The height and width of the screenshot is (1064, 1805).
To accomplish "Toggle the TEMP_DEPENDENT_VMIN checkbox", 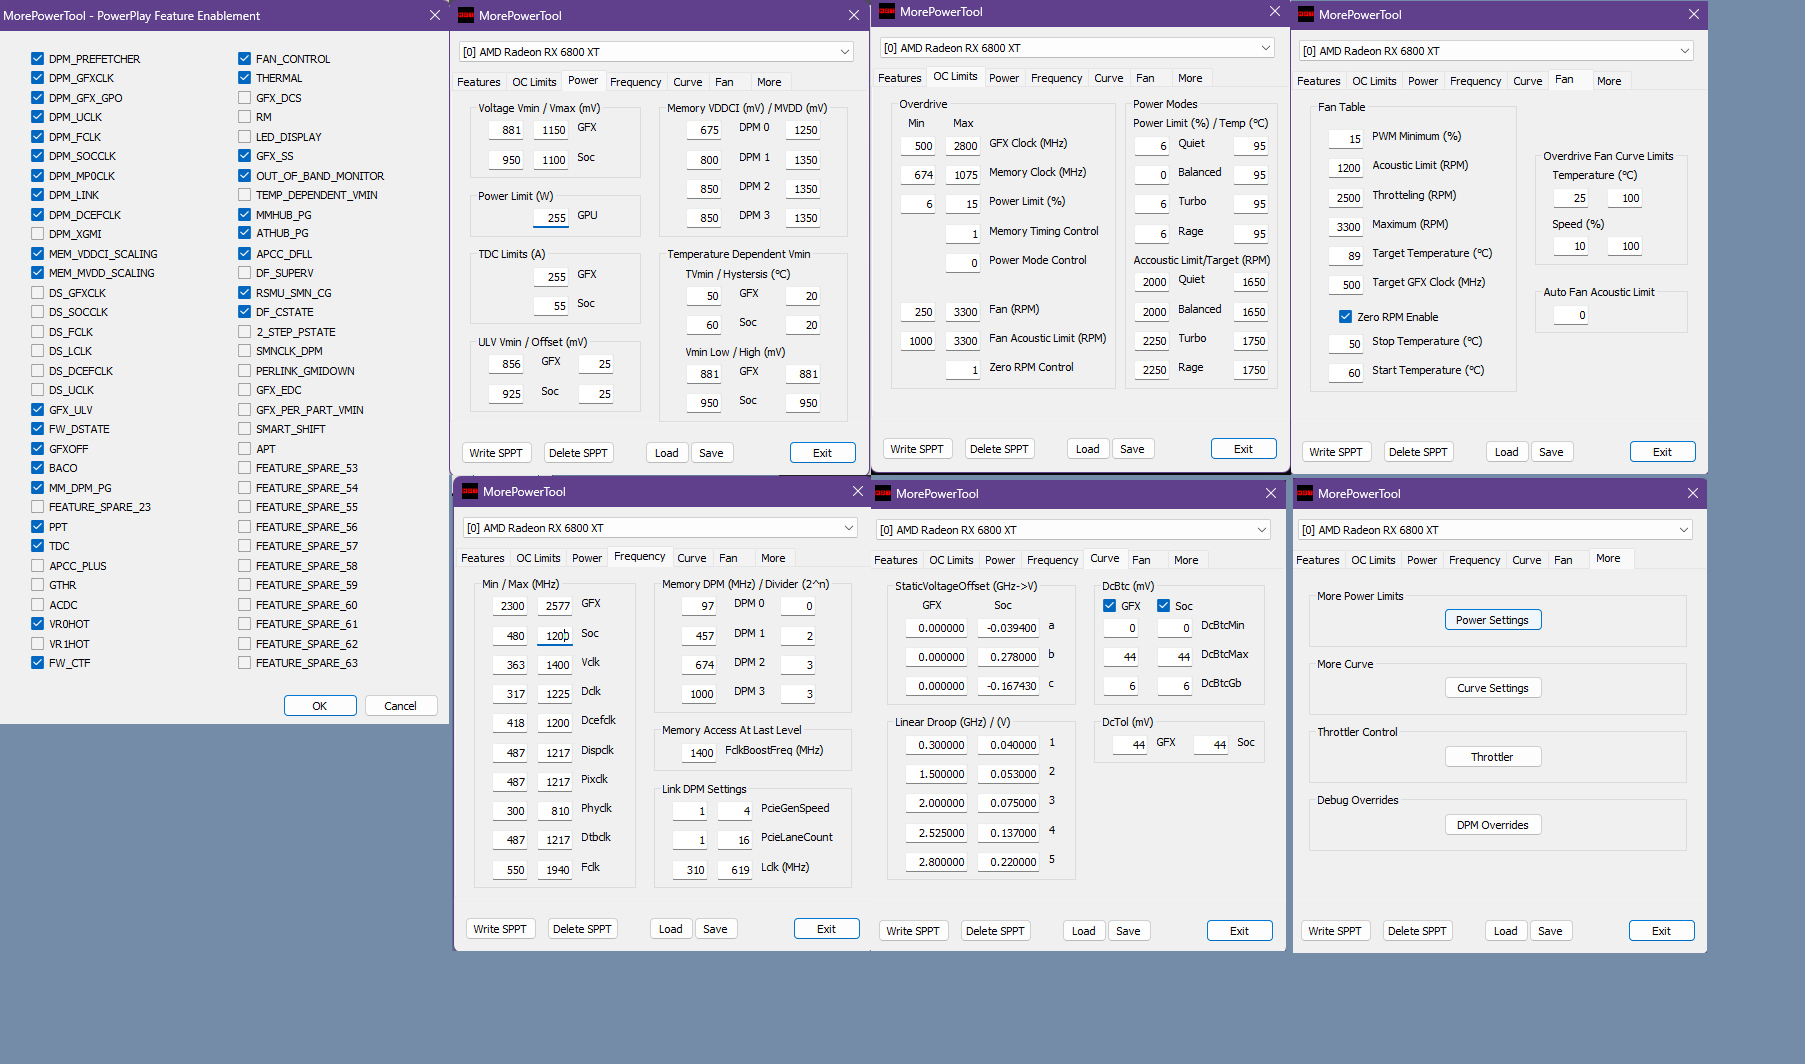I will pos(244,195).
